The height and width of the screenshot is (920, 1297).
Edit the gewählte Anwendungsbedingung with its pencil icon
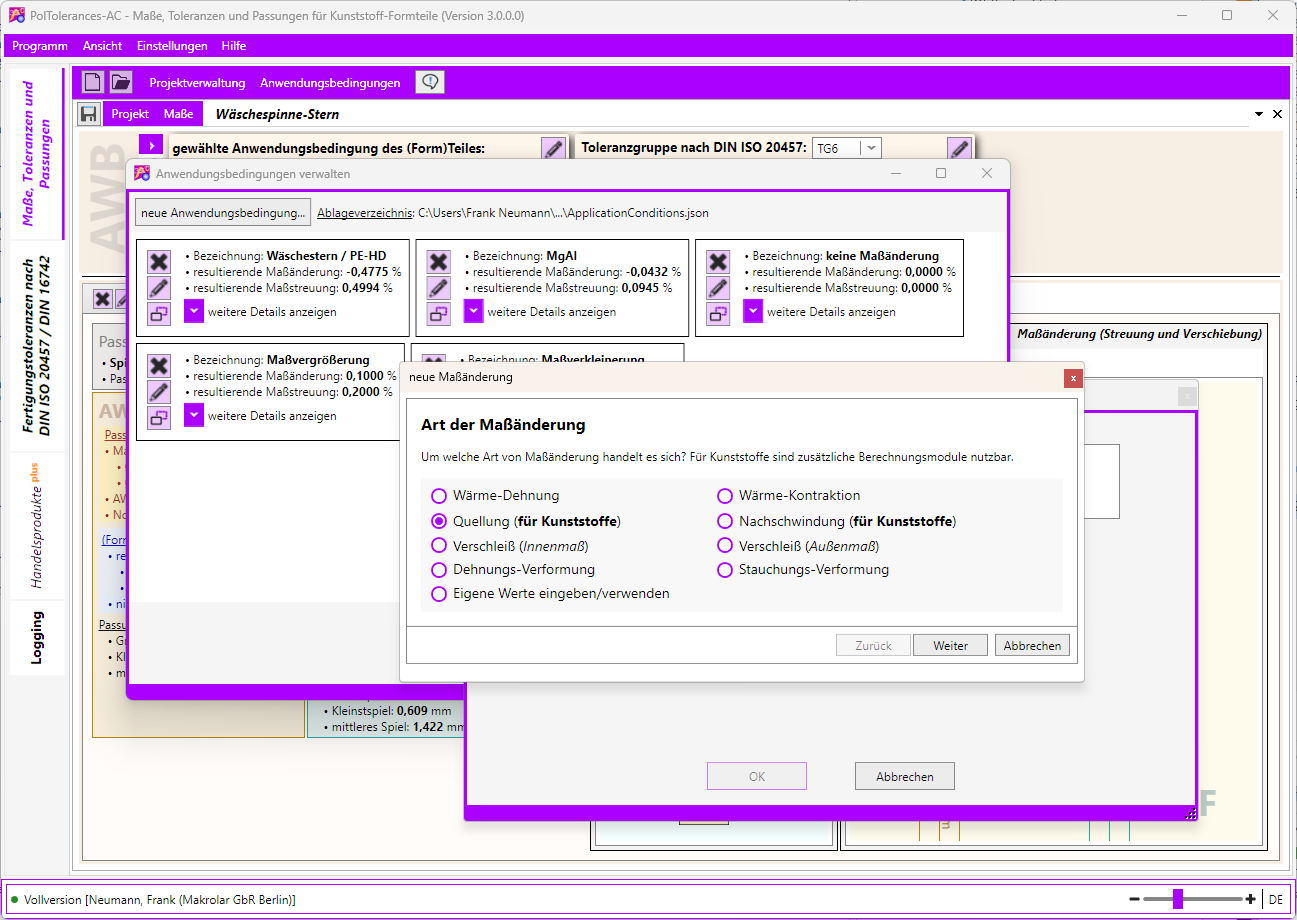[553, 148]
